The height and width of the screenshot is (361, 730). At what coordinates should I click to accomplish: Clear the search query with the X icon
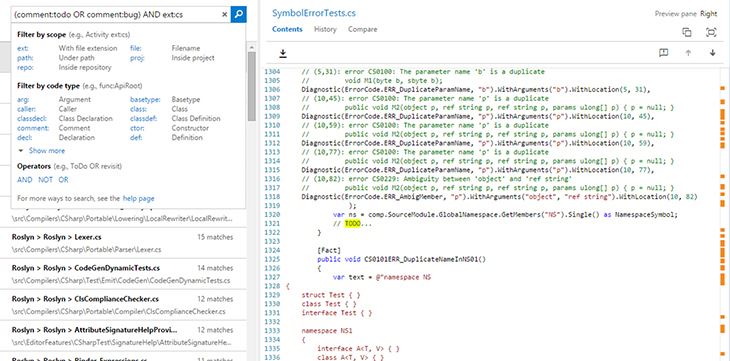point(224,14)
